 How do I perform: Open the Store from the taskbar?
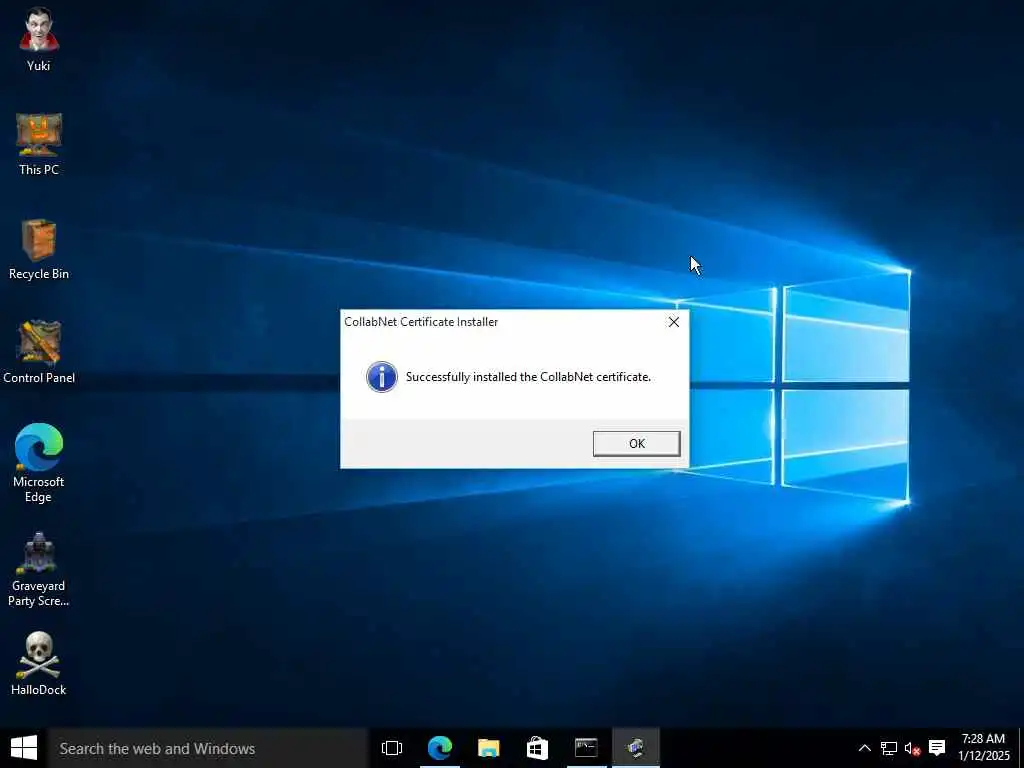coord(537,748)
